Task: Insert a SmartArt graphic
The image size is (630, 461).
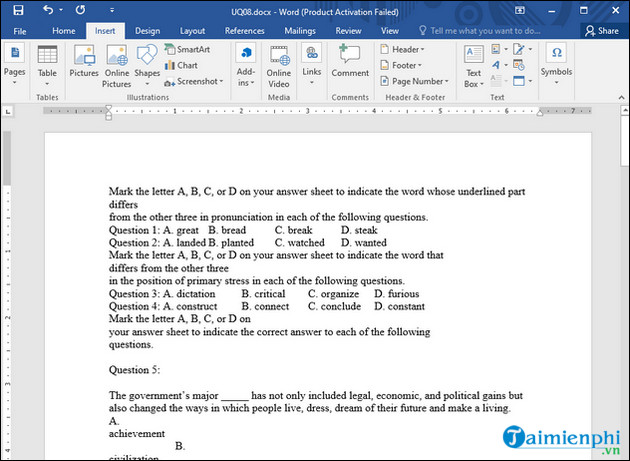Action: point(187,49)
